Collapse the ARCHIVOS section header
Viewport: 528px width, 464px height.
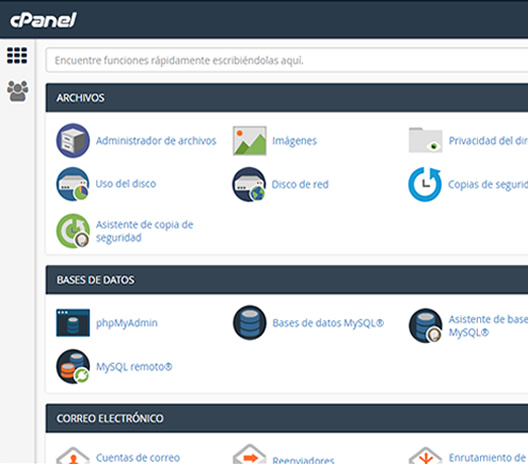[287, 98]
